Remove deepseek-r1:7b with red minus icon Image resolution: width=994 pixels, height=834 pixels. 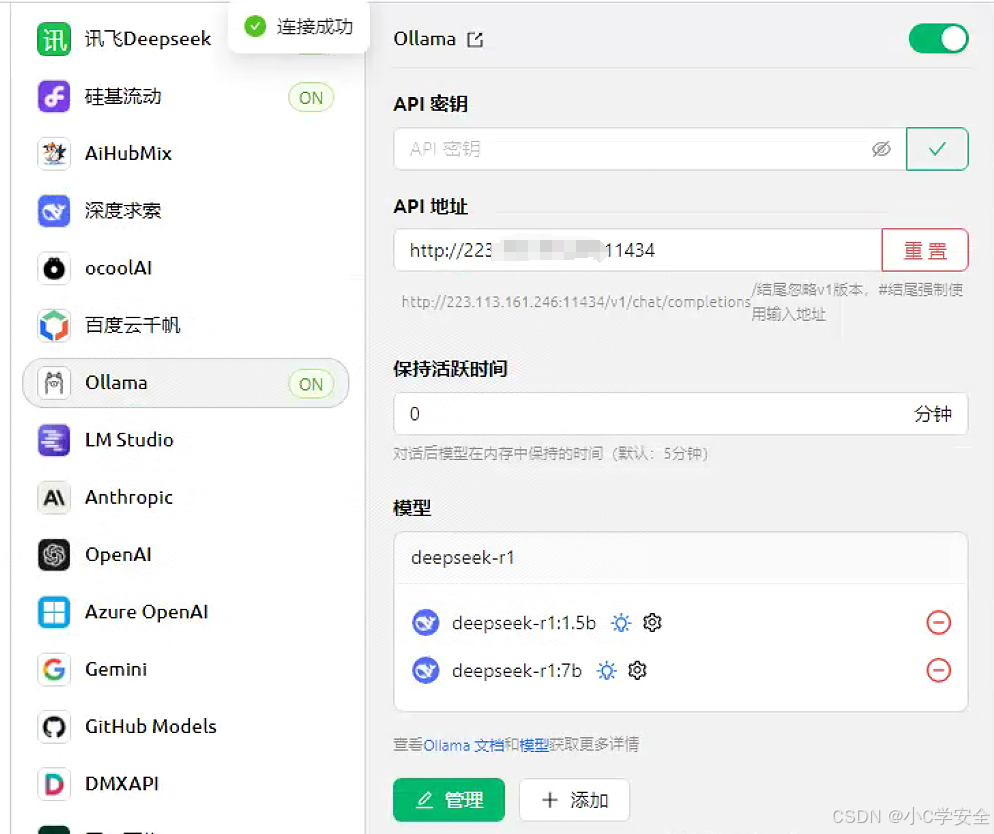(x=938, y=670)
